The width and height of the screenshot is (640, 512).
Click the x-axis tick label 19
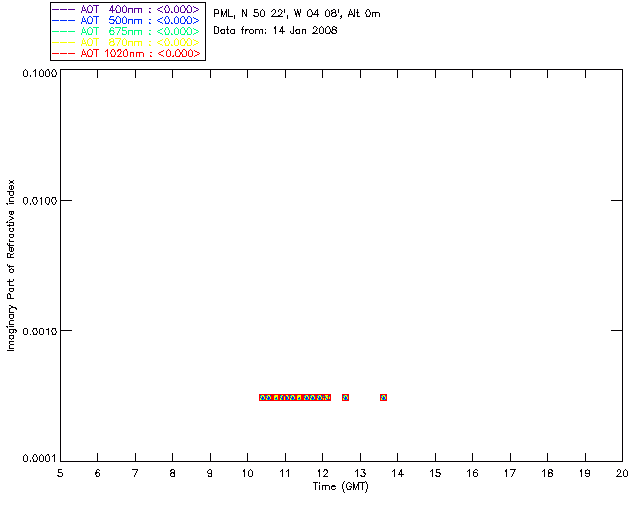coord(585,473)
